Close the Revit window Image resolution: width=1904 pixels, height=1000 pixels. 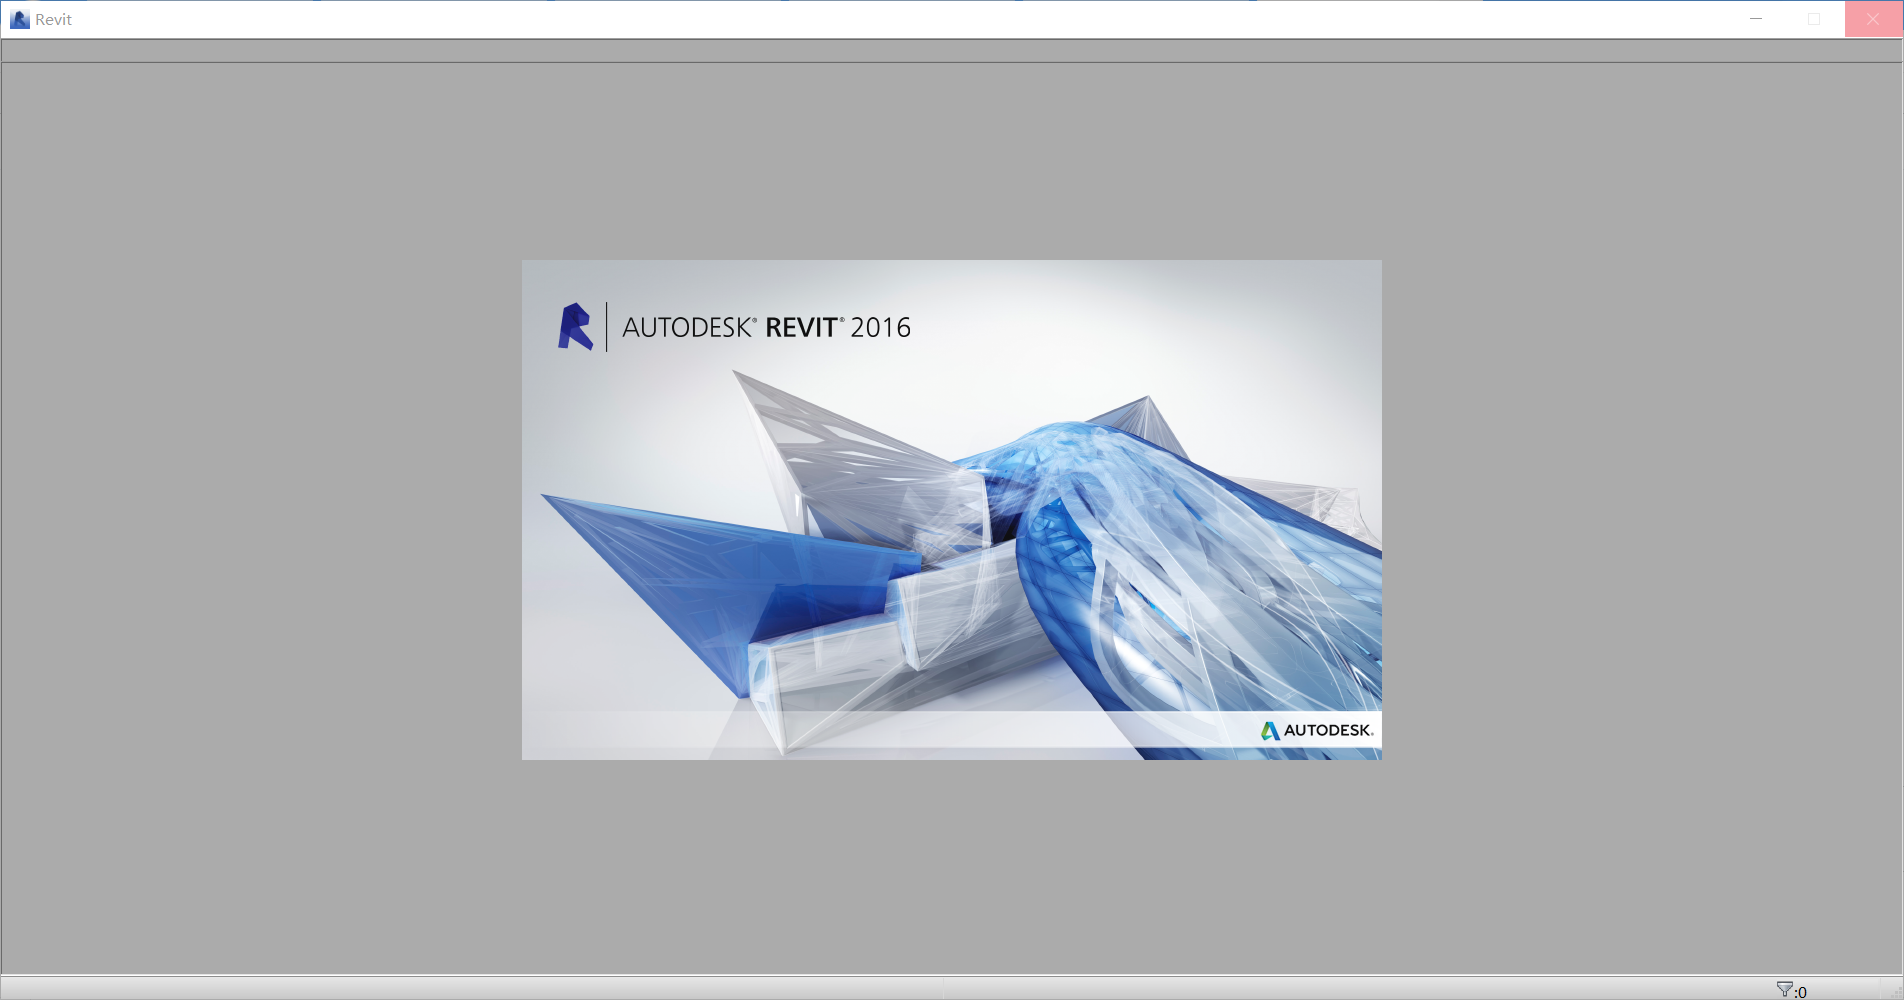coord(1873,19)
